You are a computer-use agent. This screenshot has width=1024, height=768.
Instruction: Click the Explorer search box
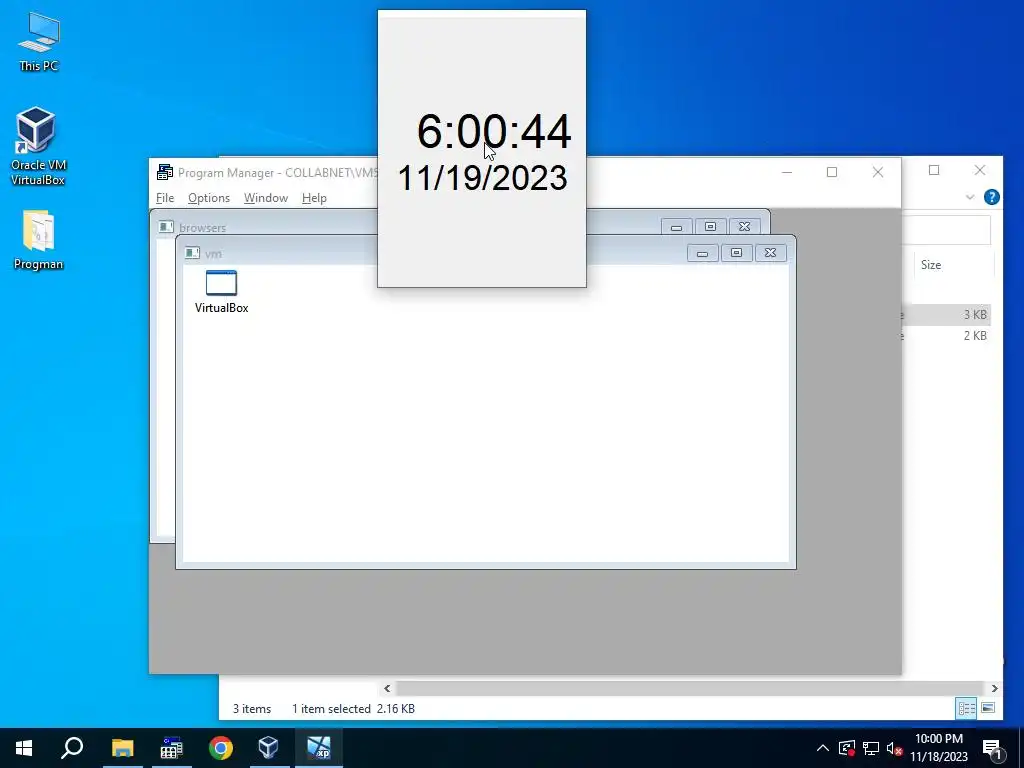(x=946, y=230)
